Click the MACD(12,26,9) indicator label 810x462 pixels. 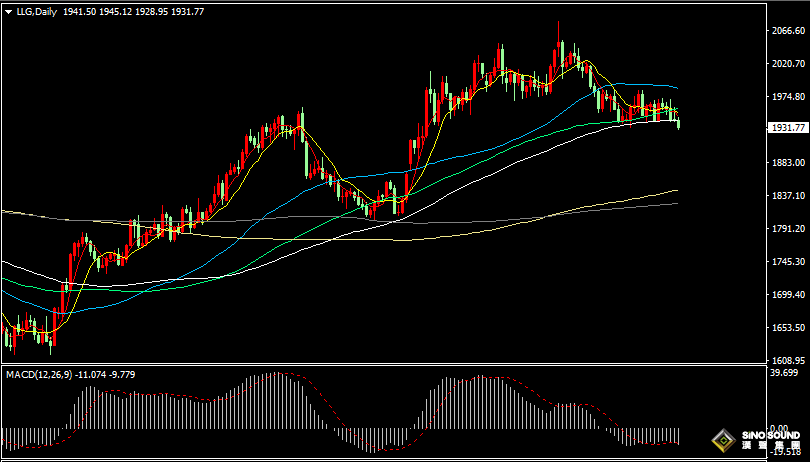tap(39, 375)
